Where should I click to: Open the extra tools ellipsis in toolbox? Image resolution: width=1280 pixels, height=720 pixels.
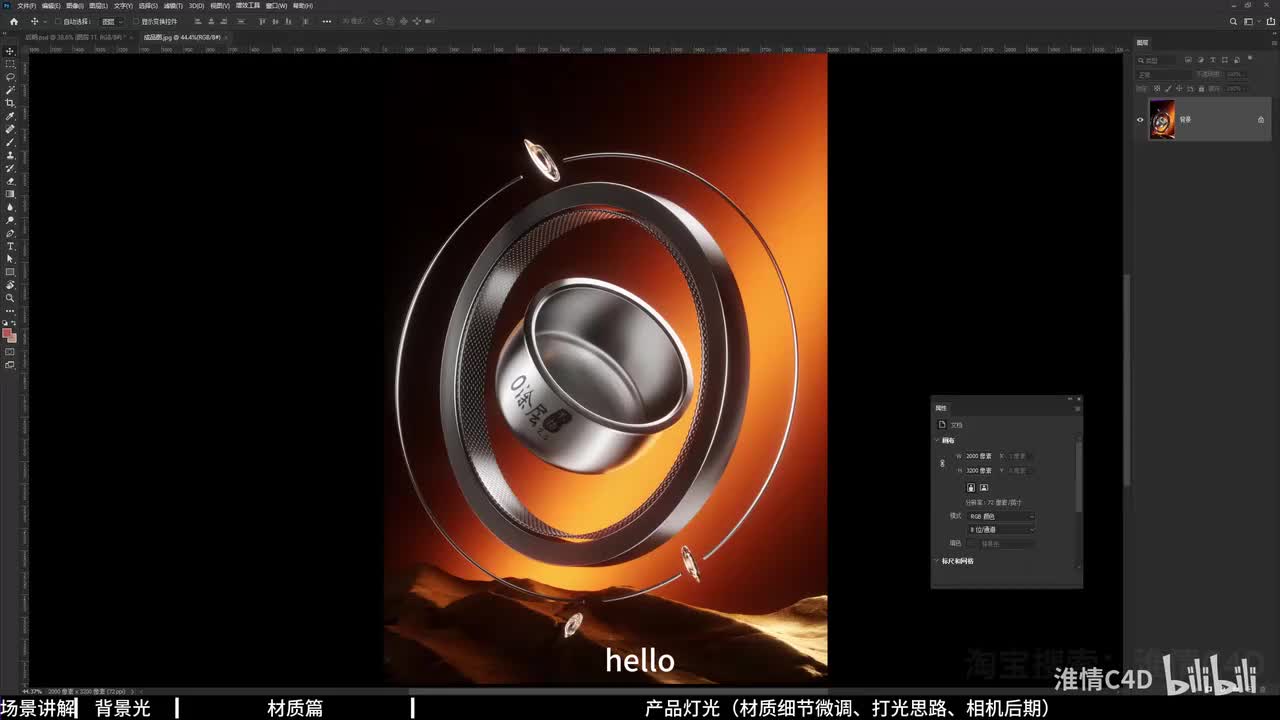coord(10,311)
